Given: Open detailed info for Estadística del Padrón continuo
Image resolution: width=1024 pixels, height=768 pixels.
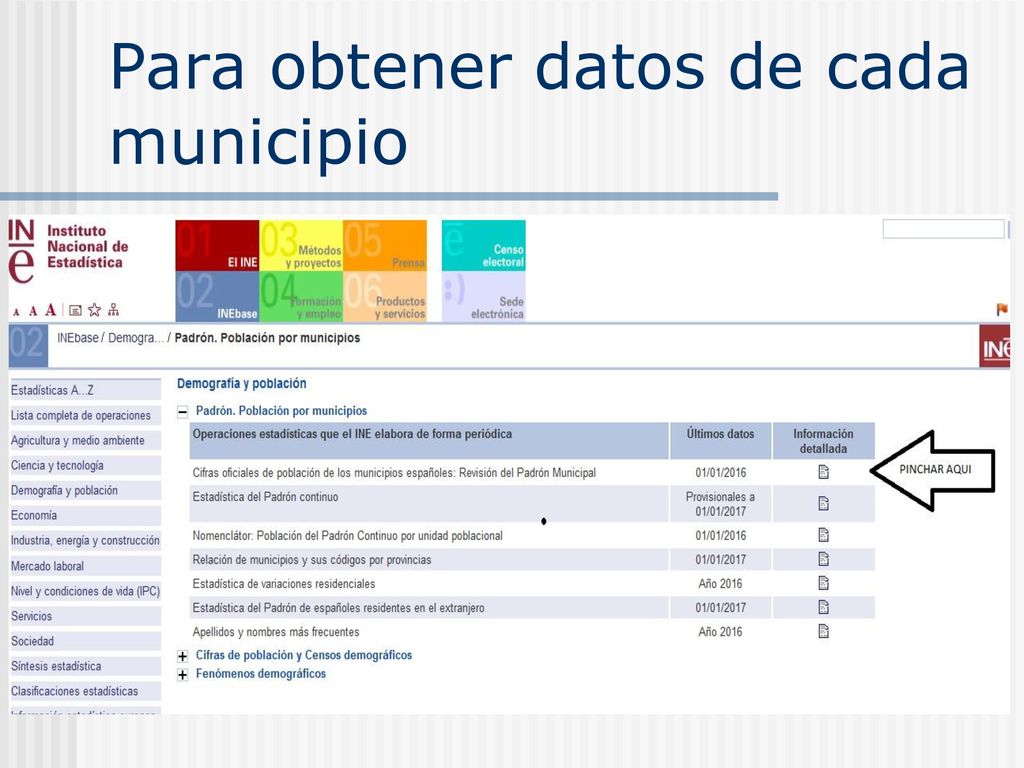Looking at the screenshot, I should [824, 504].
